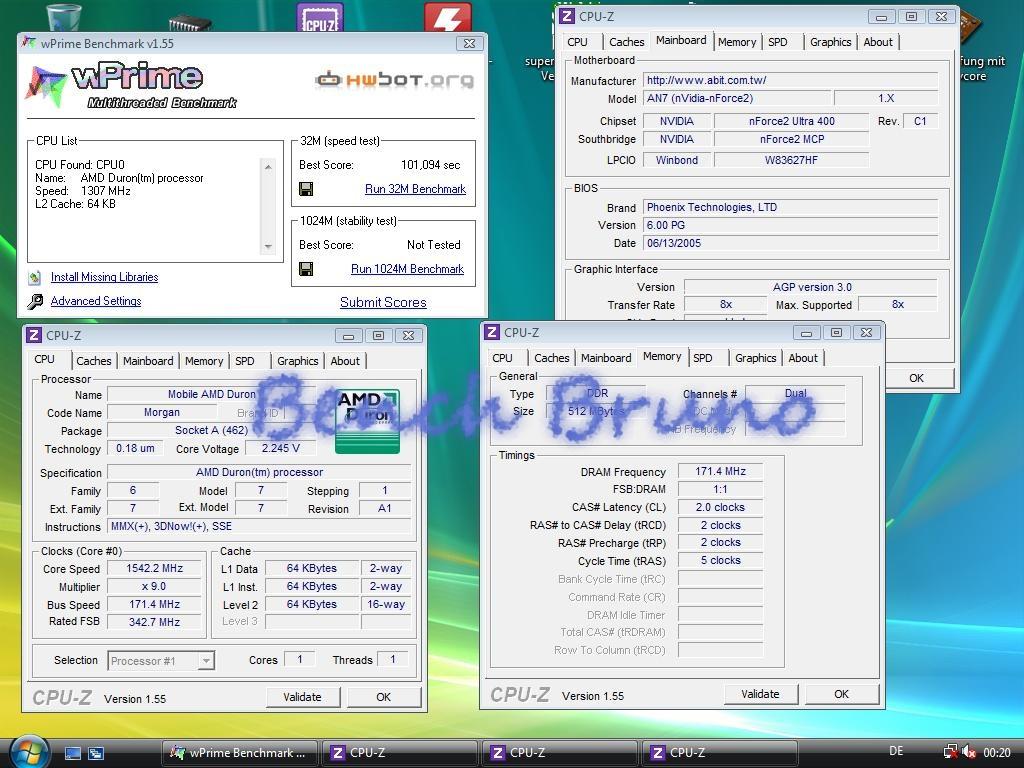Click the BIOS date 06/13/2005 field
The image size is (1024, 768).
(791, 243)
